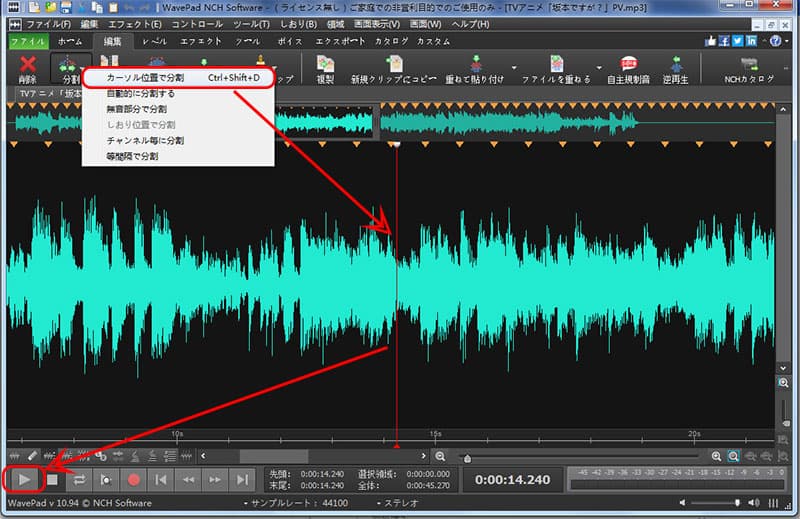800x519 pixels.
Task: Select 無音部分で分割 menu entry
Action: click(178, 109)
